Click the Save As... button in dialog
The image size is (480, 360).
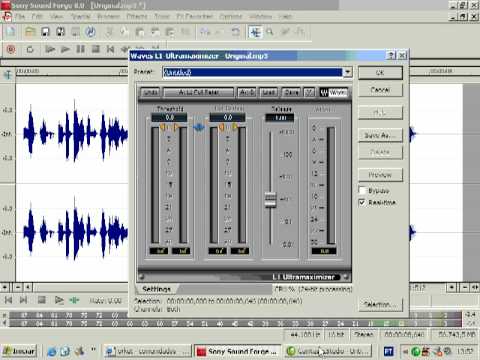[380, 135]
